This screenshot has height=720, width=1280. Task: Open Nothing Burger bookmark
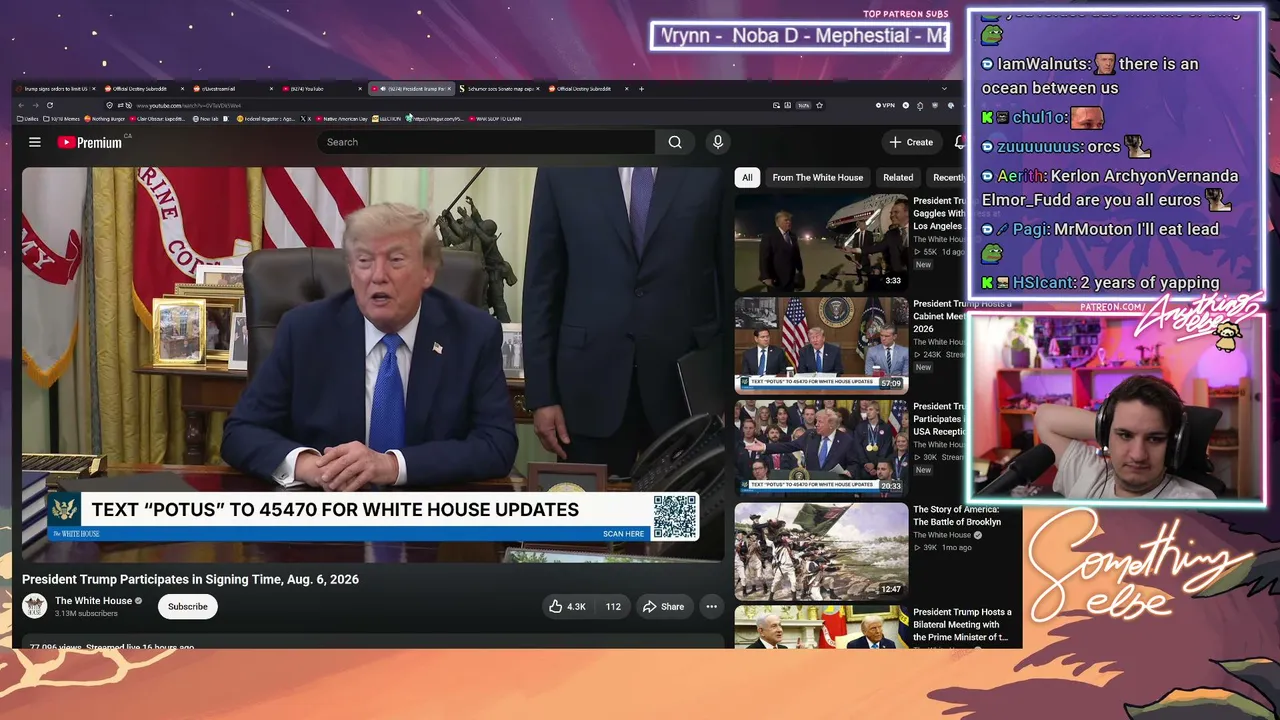click(105, 118)
